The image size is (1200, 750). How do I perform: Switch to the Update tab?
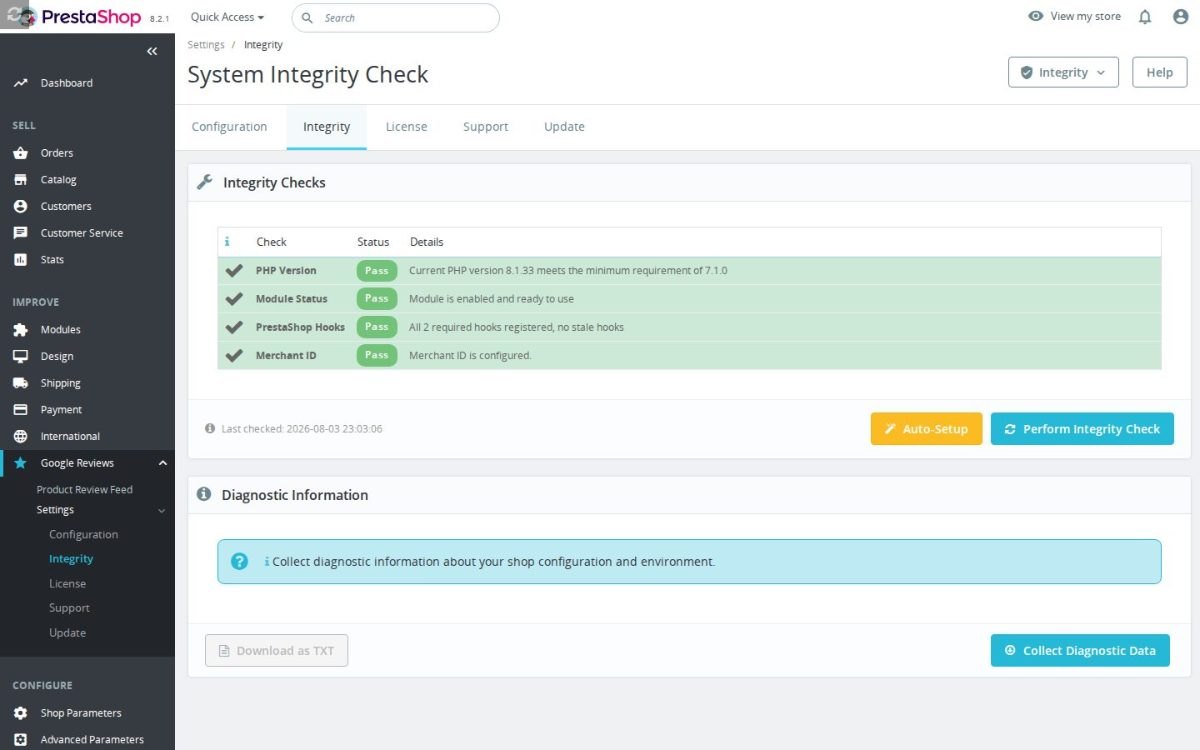[x=564, y=127]
